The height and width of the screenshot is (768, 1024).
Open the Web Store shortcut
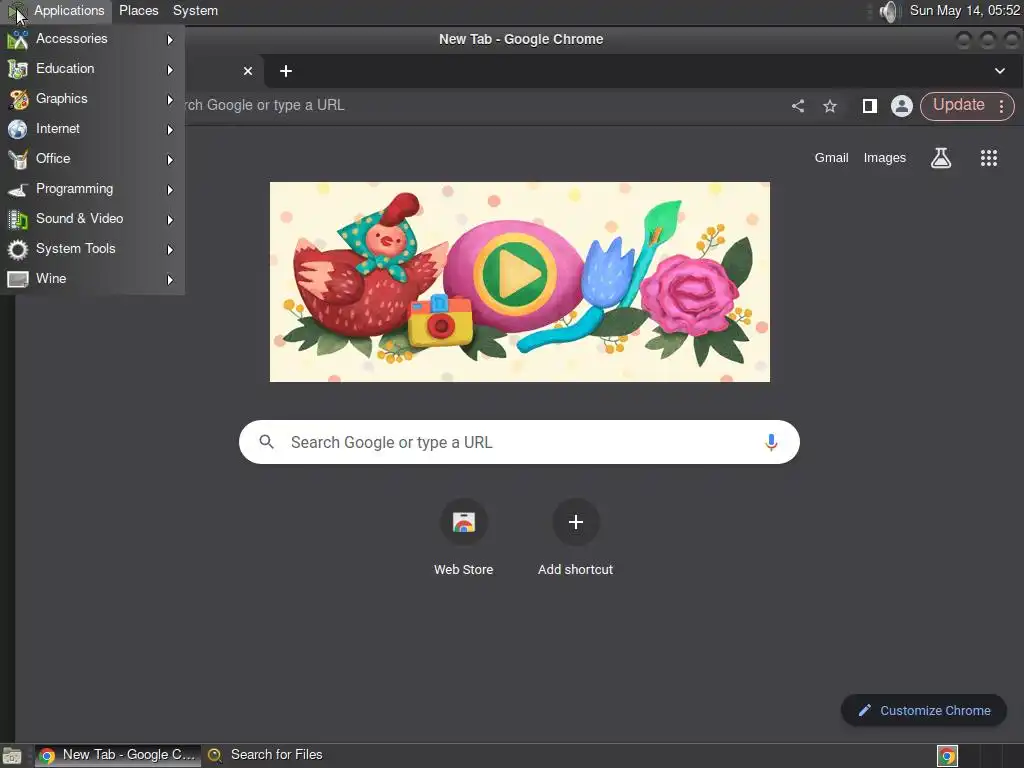coord(464,537)
